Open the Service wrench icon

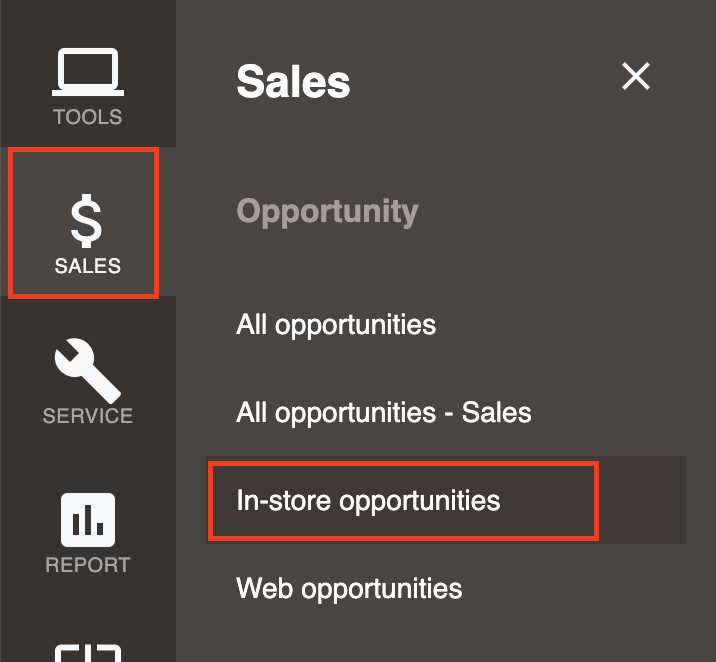click(x=88, y=371)
